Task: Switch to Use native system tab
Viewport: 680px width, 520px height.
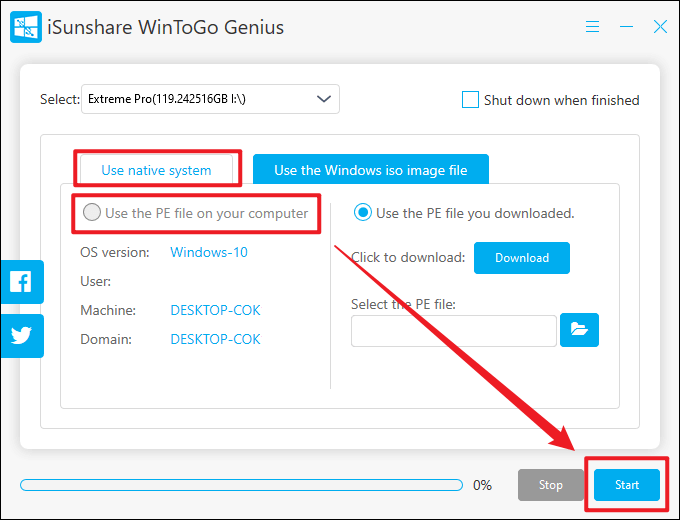Action: tap(156, 170)
